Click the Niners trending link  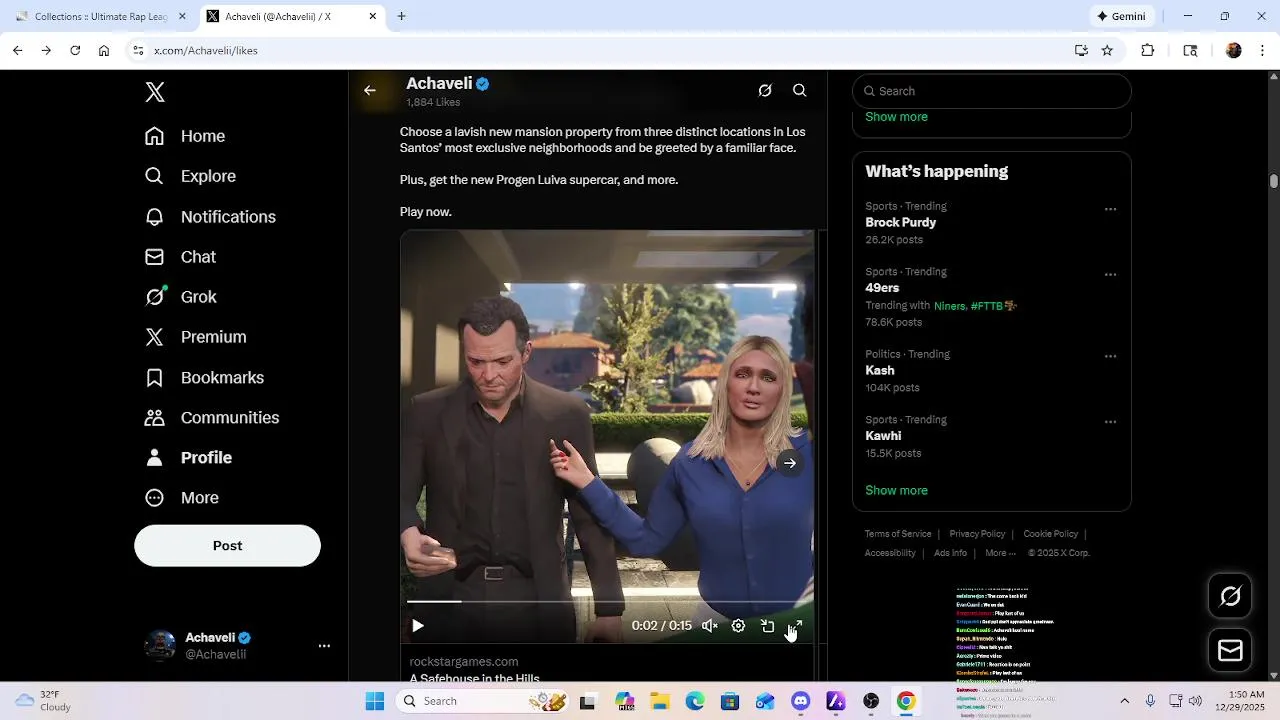pyautogui.click(x=950, y=306)
